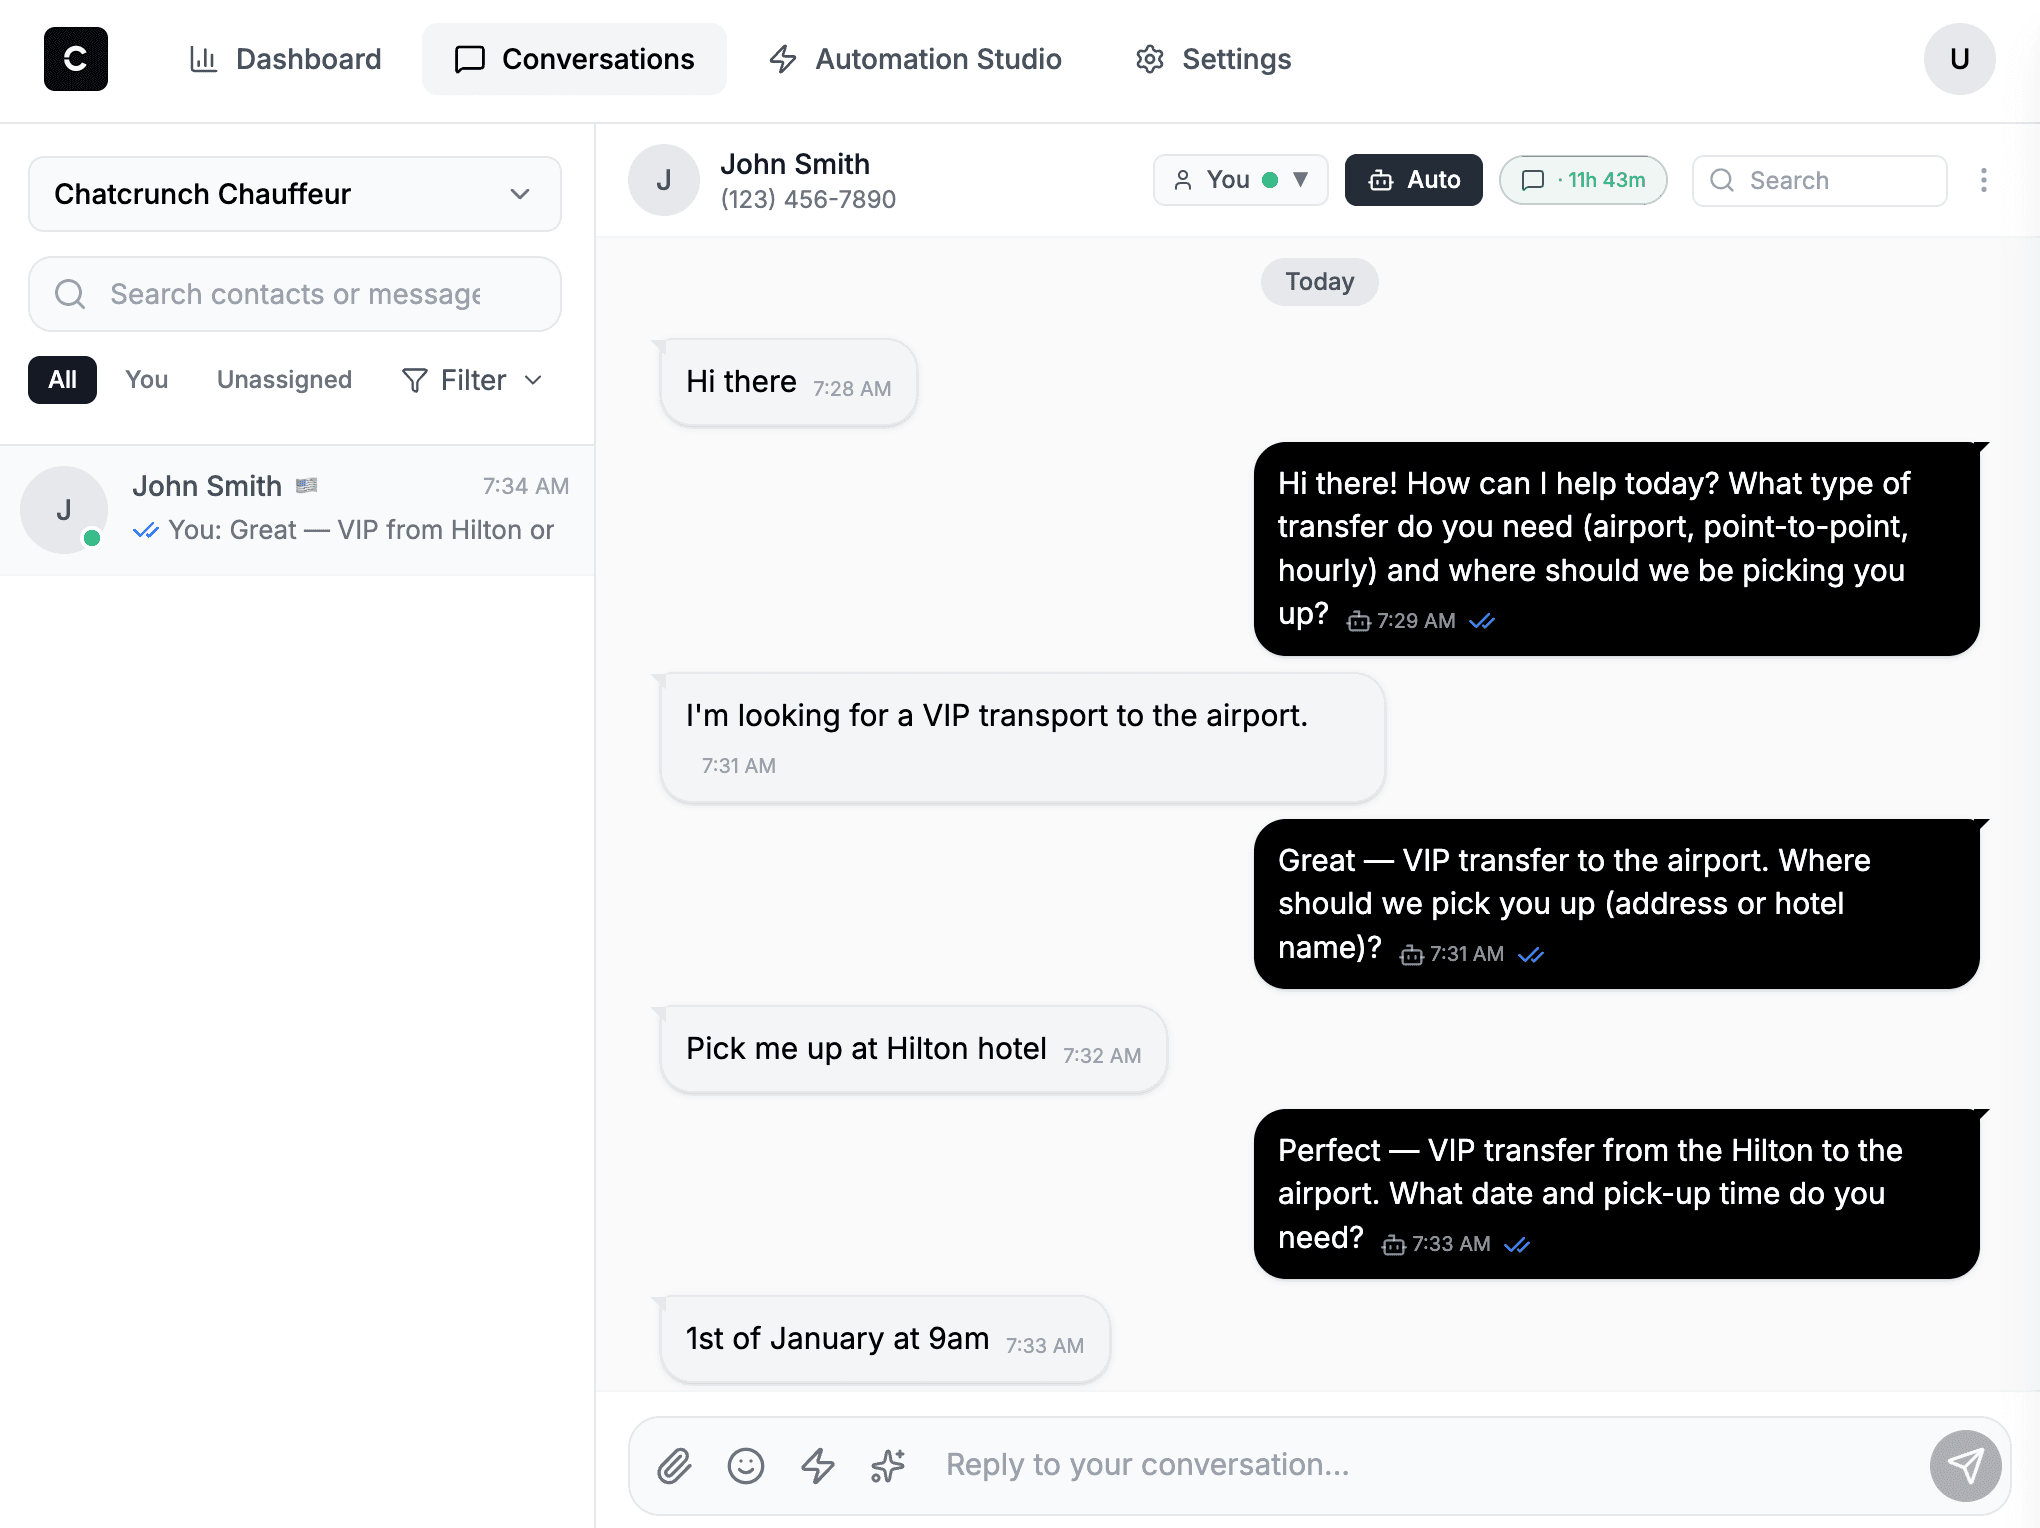
Task: Open Settings in top navigation
Action: [1213, 59]
